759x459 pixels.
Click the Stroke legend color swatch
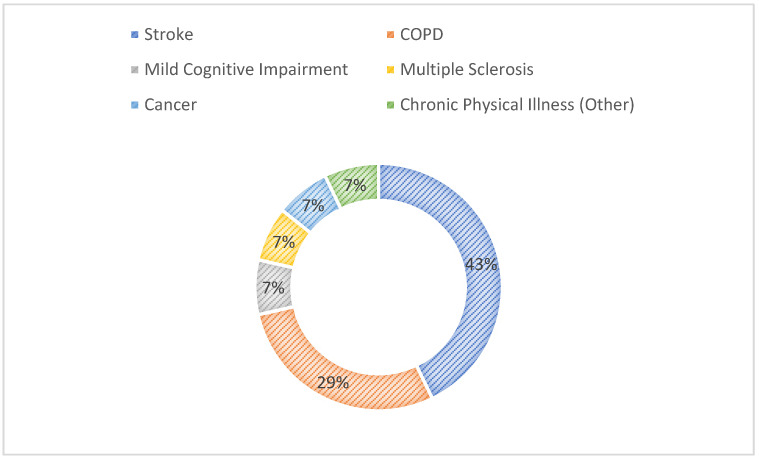click(135, 35)
